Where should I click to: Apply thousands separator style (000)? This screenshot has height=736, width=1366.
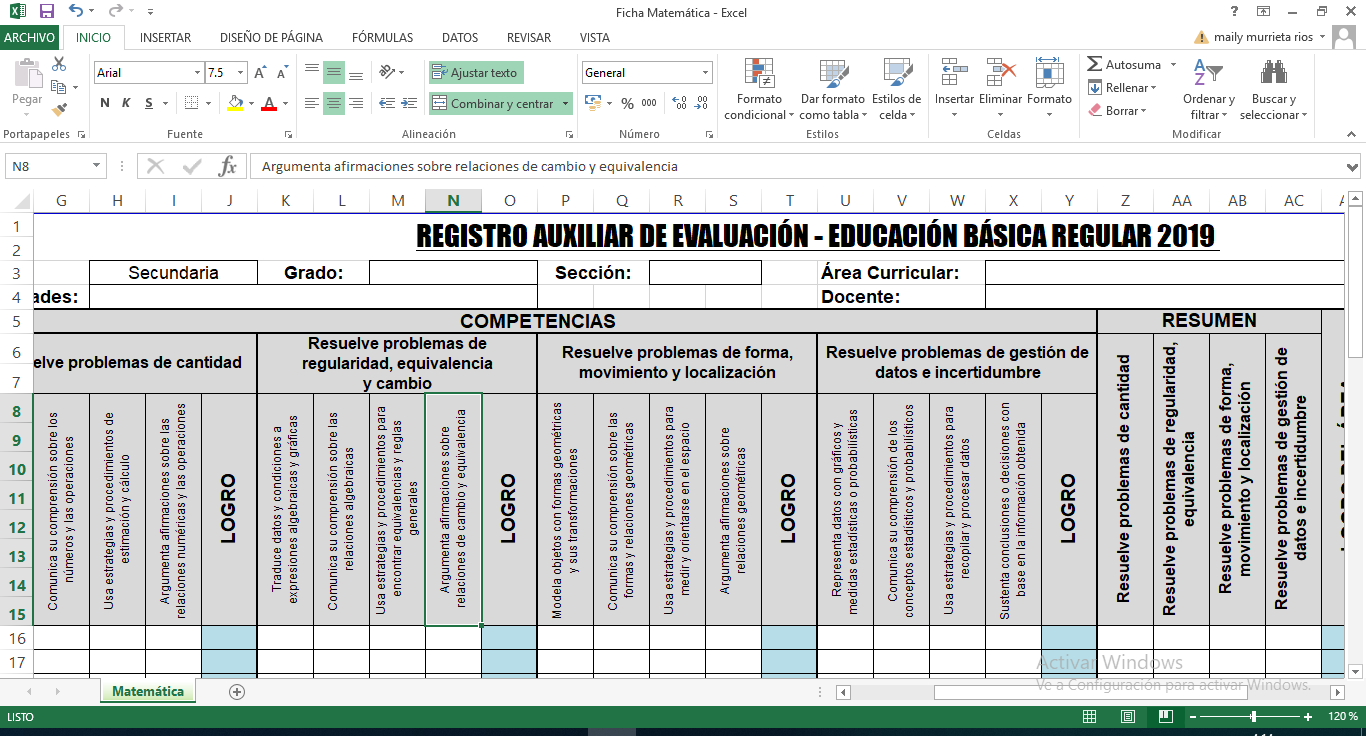tap(650, 103)
